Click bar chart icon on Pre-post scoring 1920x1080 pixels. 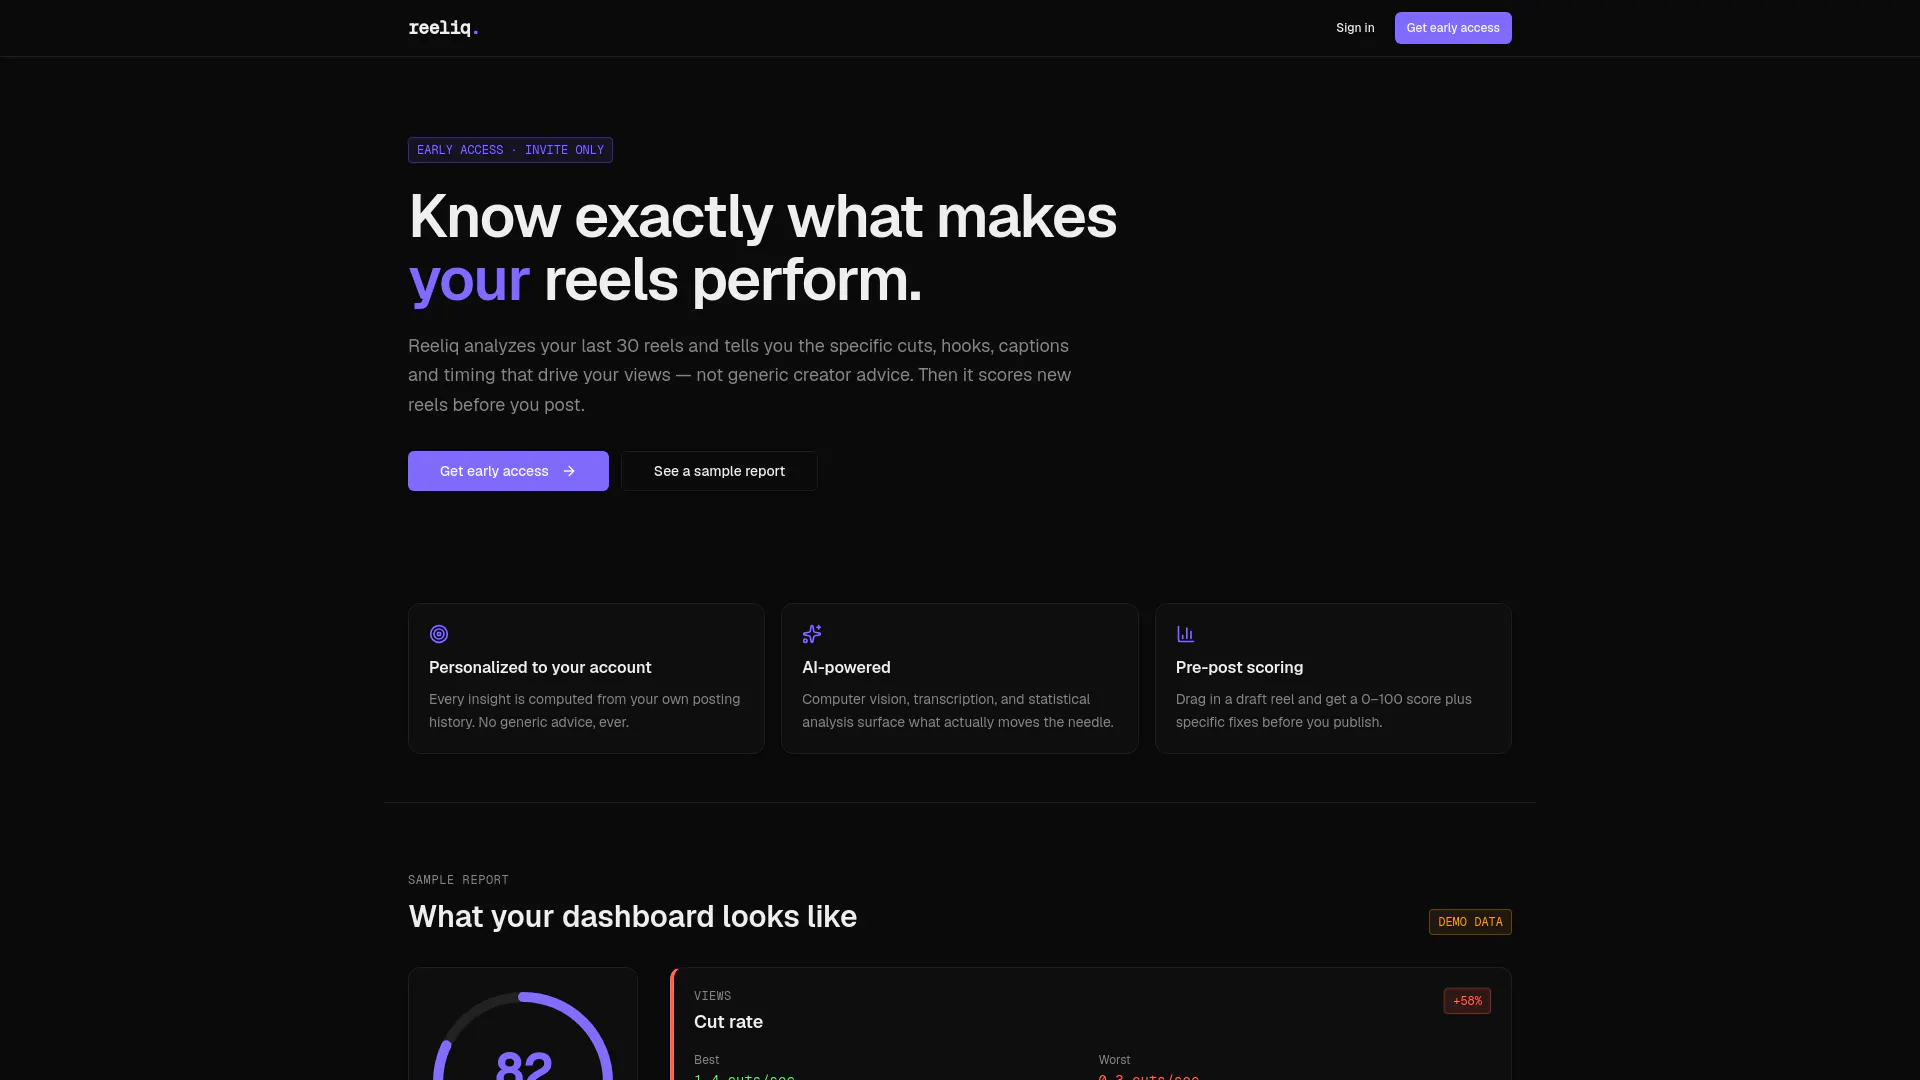(1186, 634)
